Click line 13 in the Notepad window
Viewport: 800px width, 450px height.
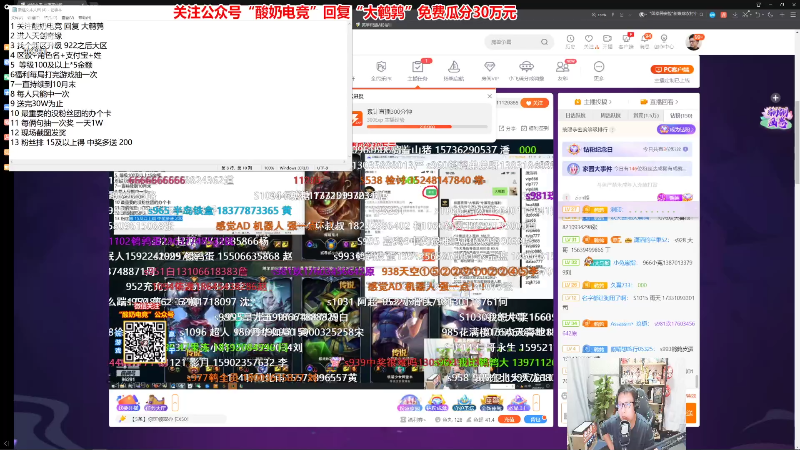point(71,142)
